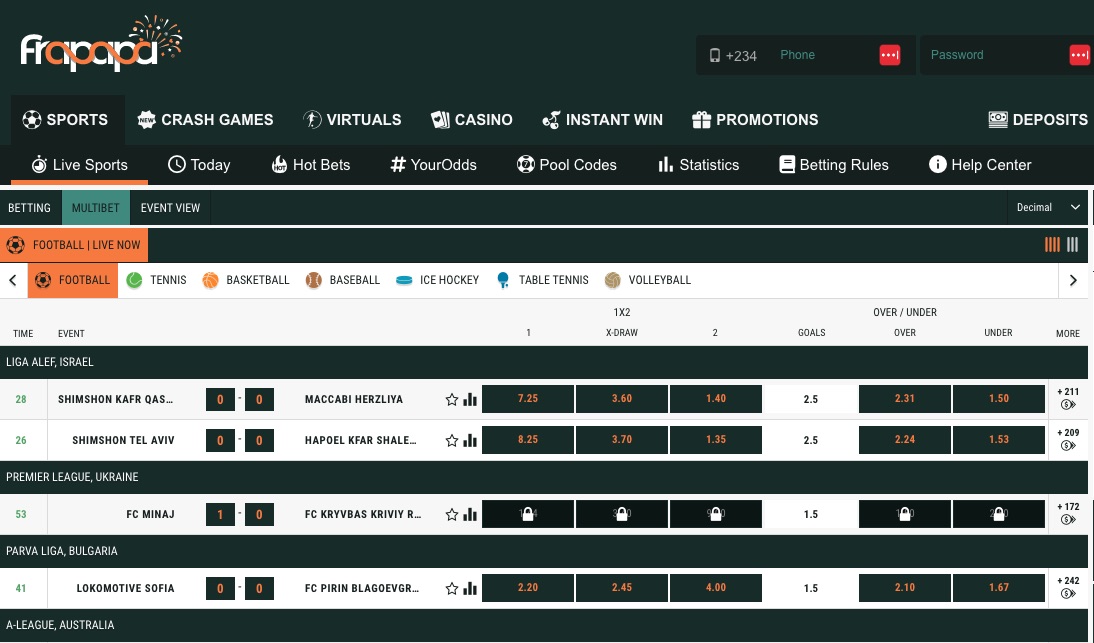The height and width of the screenshot is (643, 1094).
Task: Select the Table Tennis sport filter
Action: pos(541,280)
